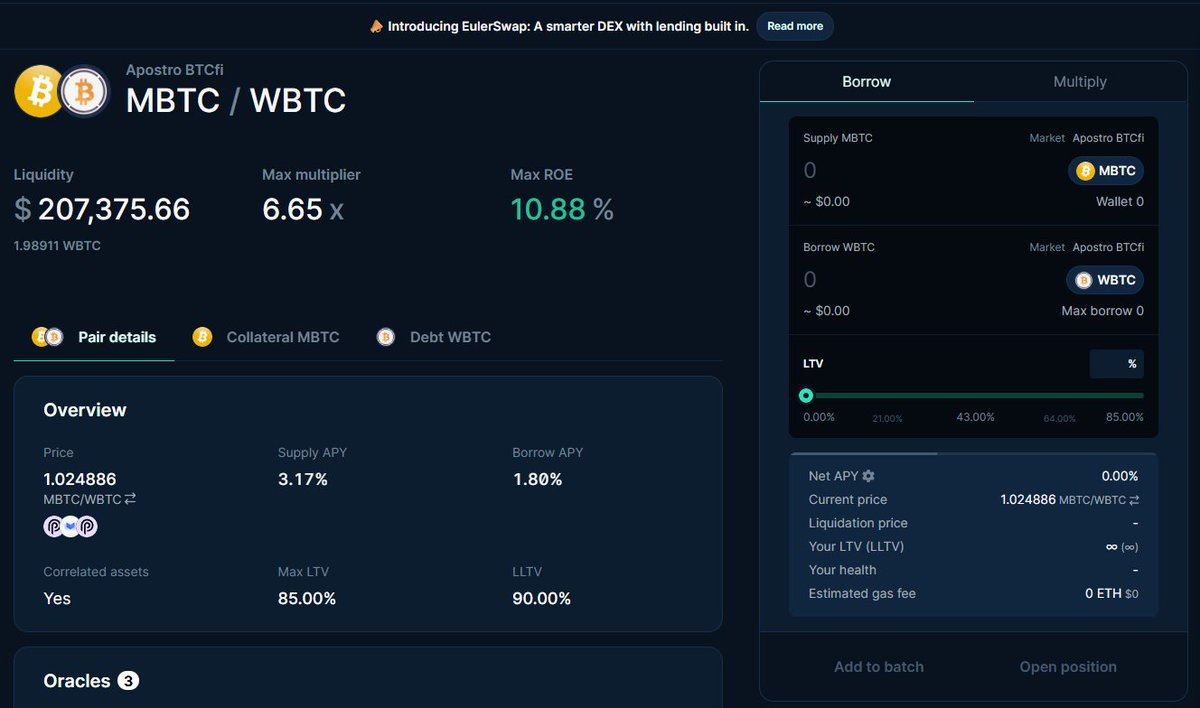
Task: Switch to the Collateral MBTC tab
Action: 266,337
